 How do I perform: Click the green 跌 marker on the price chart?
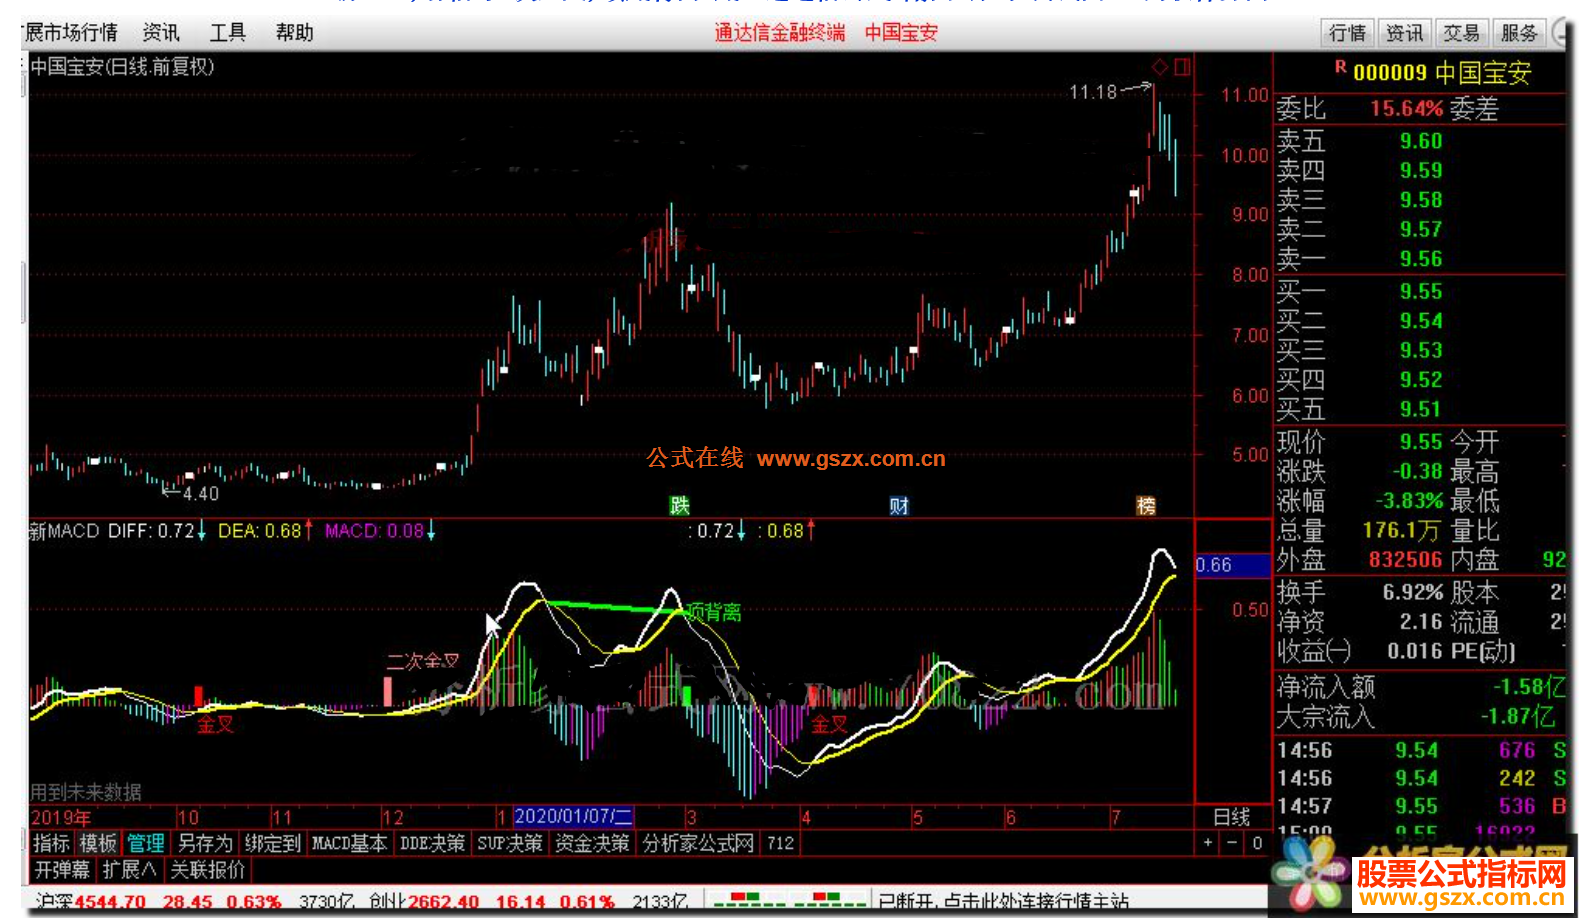click(x=680, y=506)
